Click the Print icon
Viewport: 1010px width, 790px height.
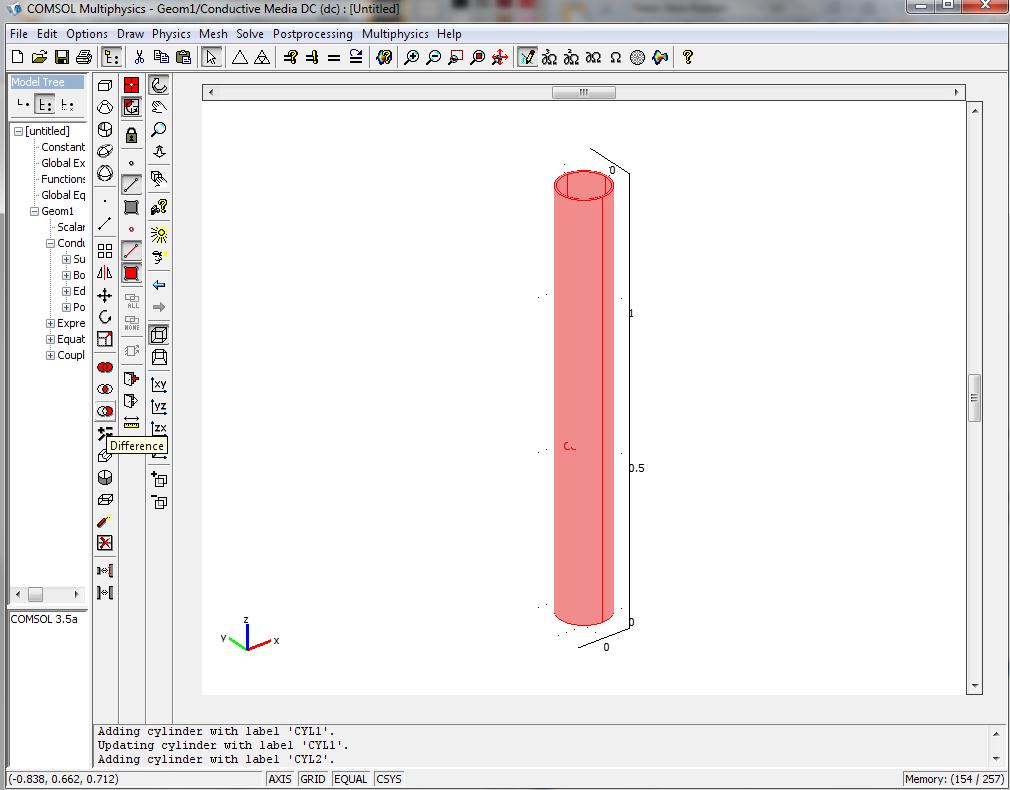pos(84,57)
